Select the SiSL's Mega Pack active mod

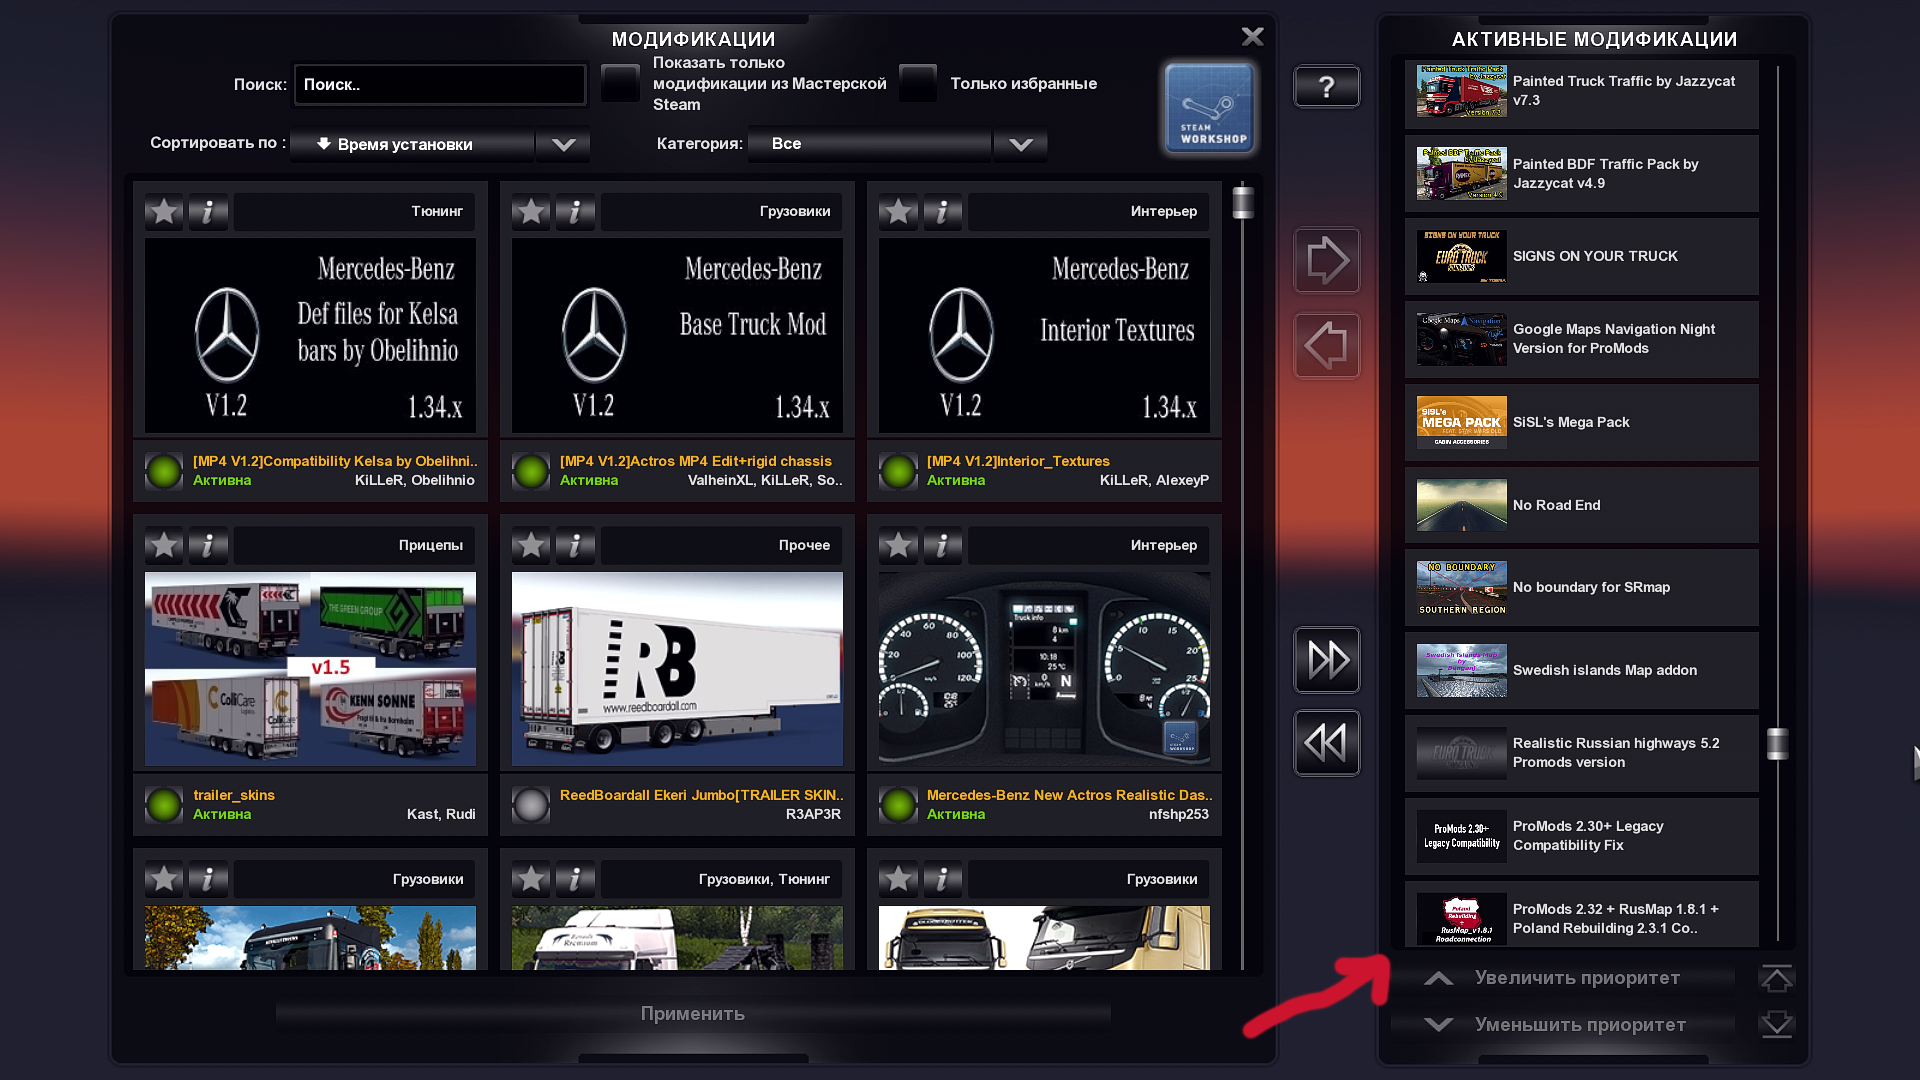click(x=1581, y=422)
